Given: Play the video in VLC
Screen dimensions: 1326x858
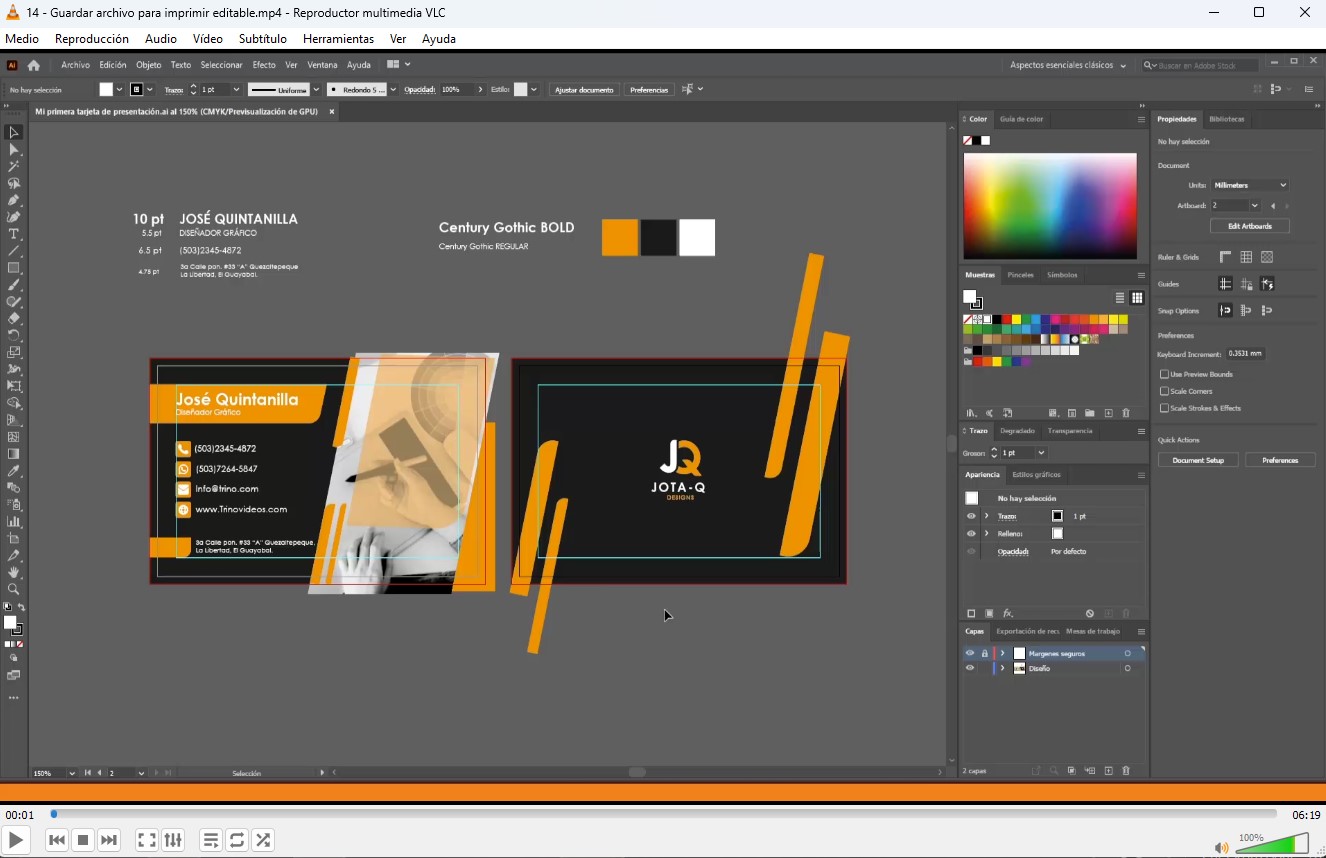Looking at the screenshot, I should tap(16, 840).
